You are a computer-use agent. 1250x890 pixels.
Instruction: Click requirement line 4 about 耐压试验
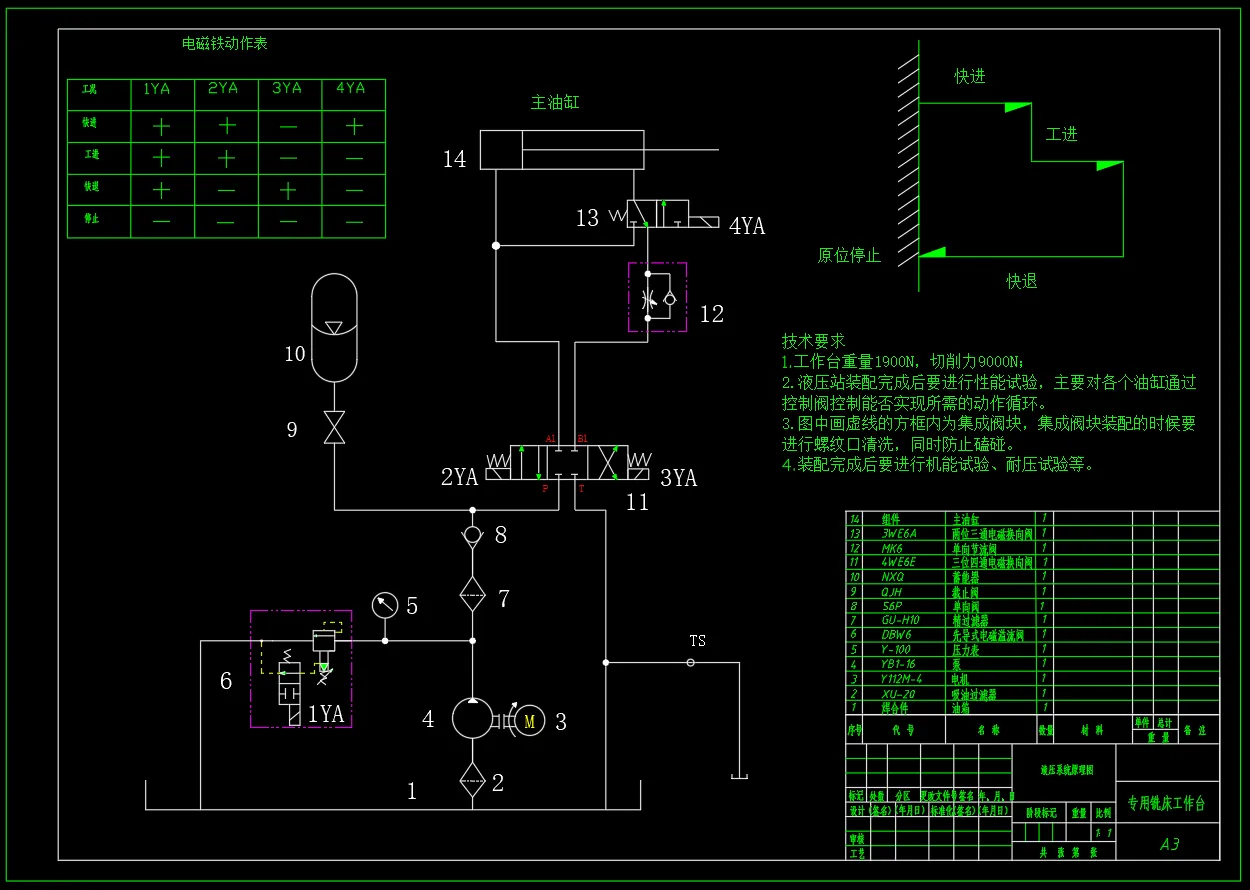pos(939,464)
